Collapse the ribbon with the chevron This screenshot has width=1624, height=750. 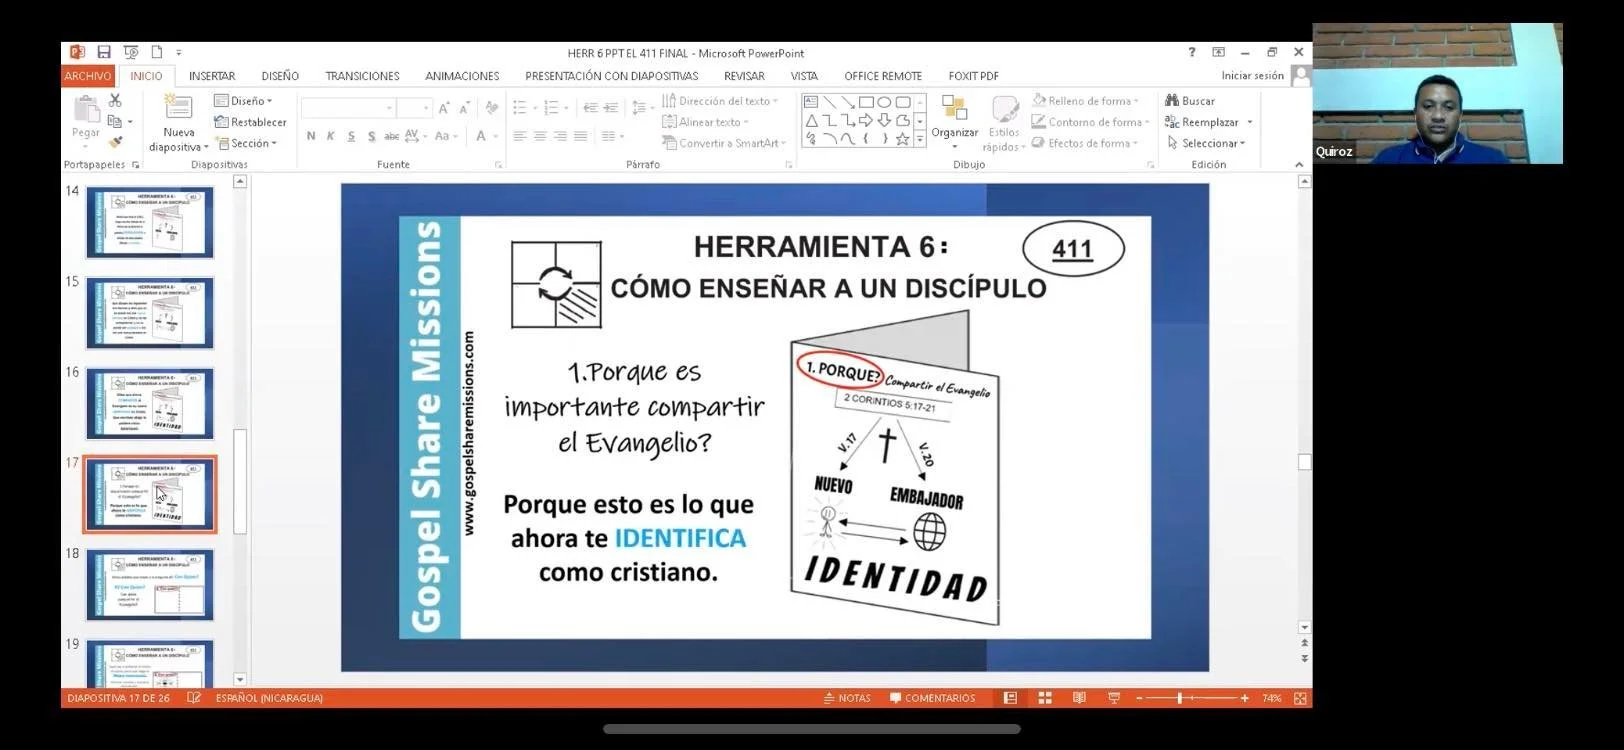pos(1299,164)
